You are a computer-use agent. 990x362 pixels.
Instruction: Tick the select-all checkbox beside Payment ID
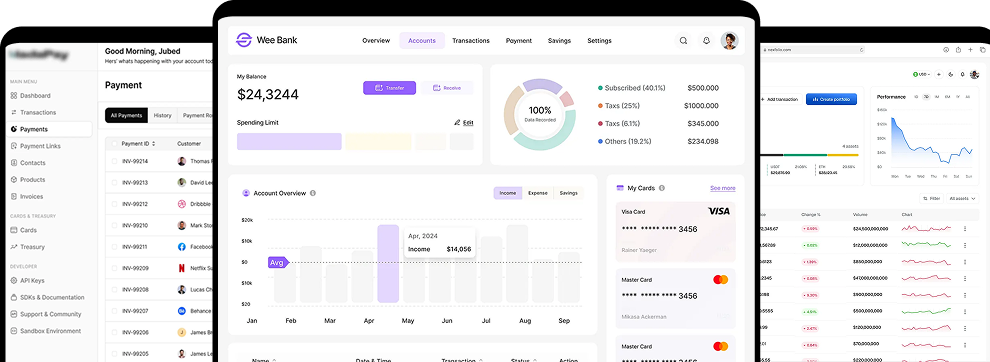coord(114,143)
